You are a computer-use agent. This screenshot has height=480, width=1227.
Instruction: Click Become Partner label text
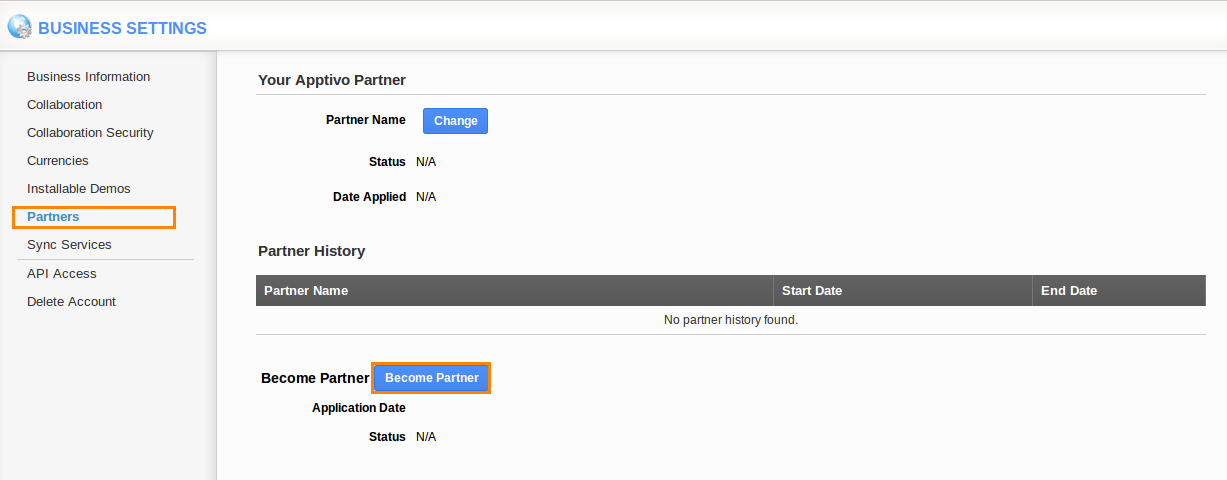pos(315,378)
